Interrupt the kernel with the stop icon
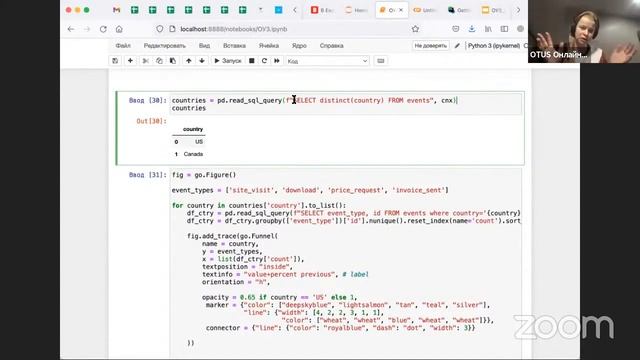This screenshot has width=640, height=360. coord(252,61)
